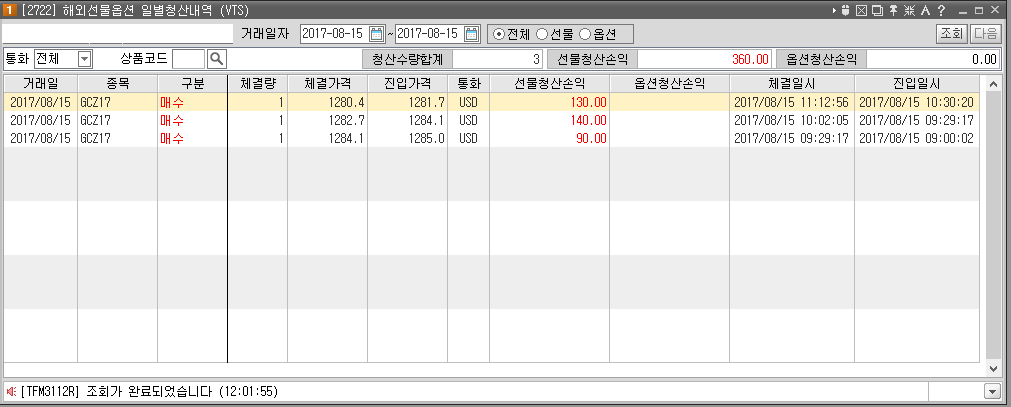Click the 선물청산손익 column header
The width and height of the screenshot is (1011, 407).
point(548,83)
